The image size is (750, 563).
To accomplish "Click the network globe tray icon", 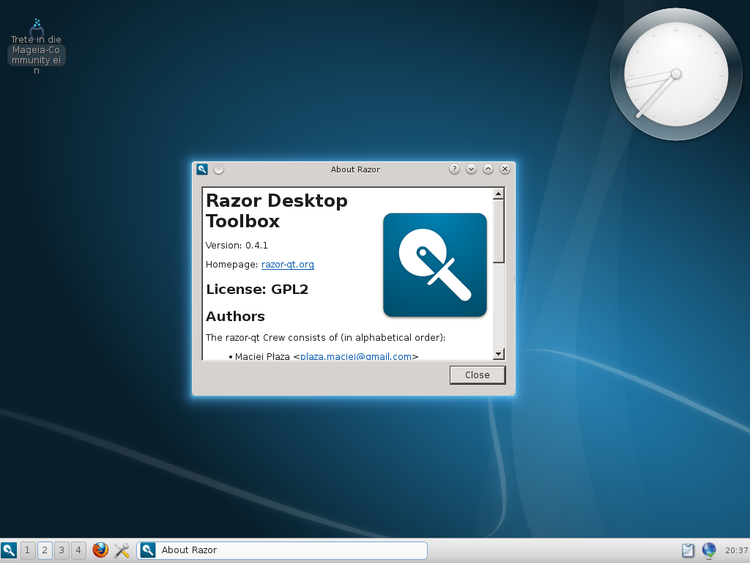I will pyautogui.click(x=709, y=550).
